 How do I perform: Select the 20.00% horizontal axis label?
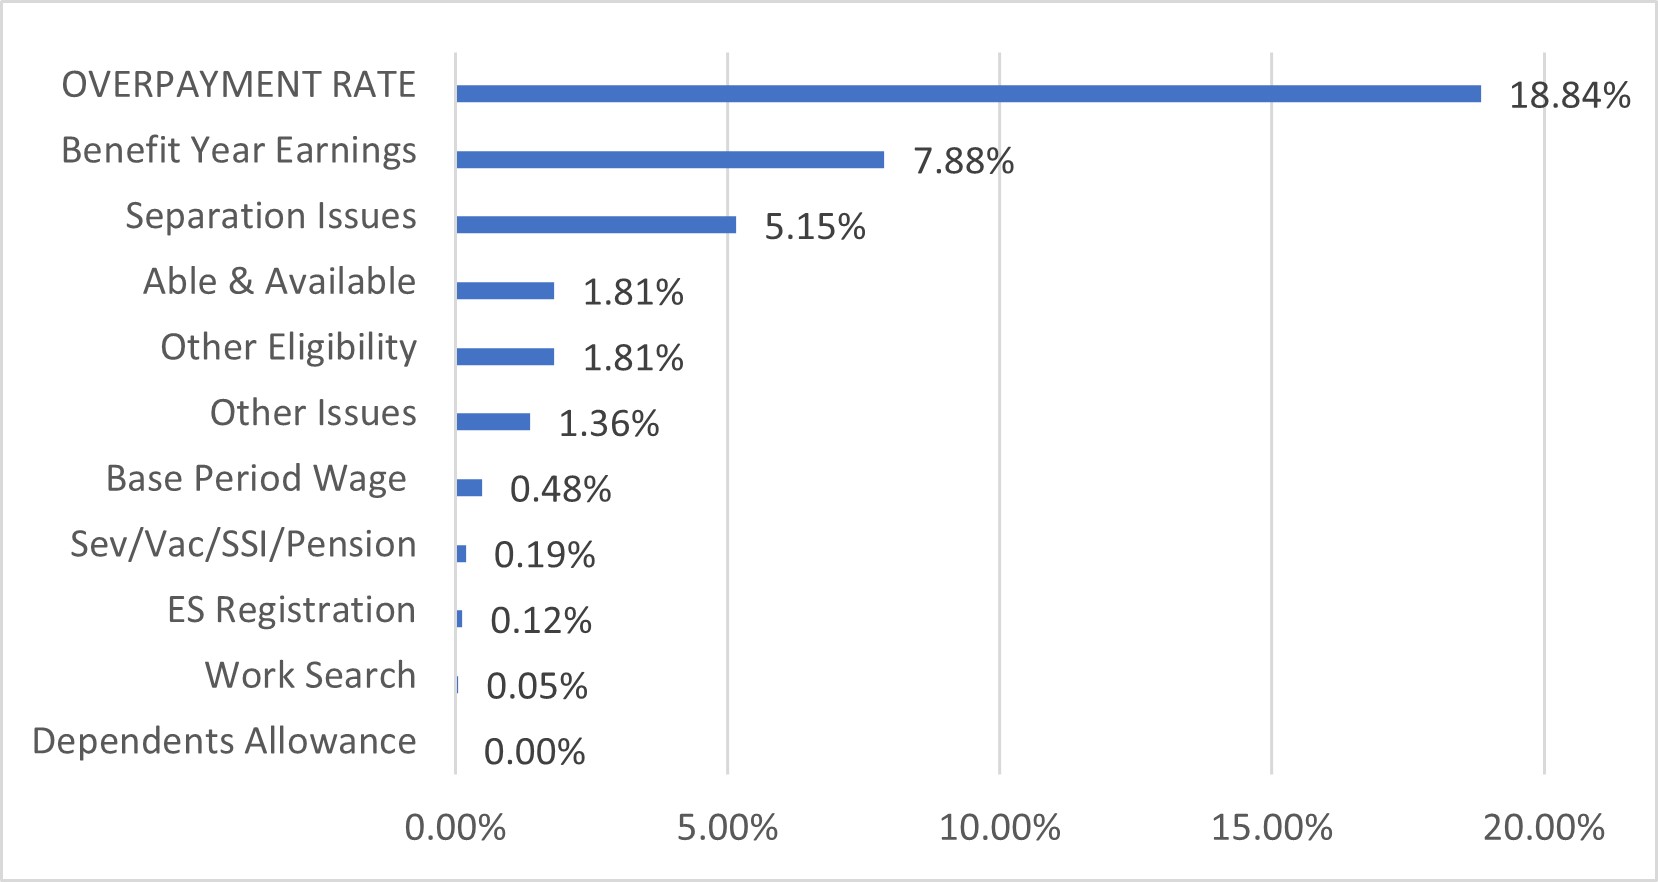(x=1543, y=828)
